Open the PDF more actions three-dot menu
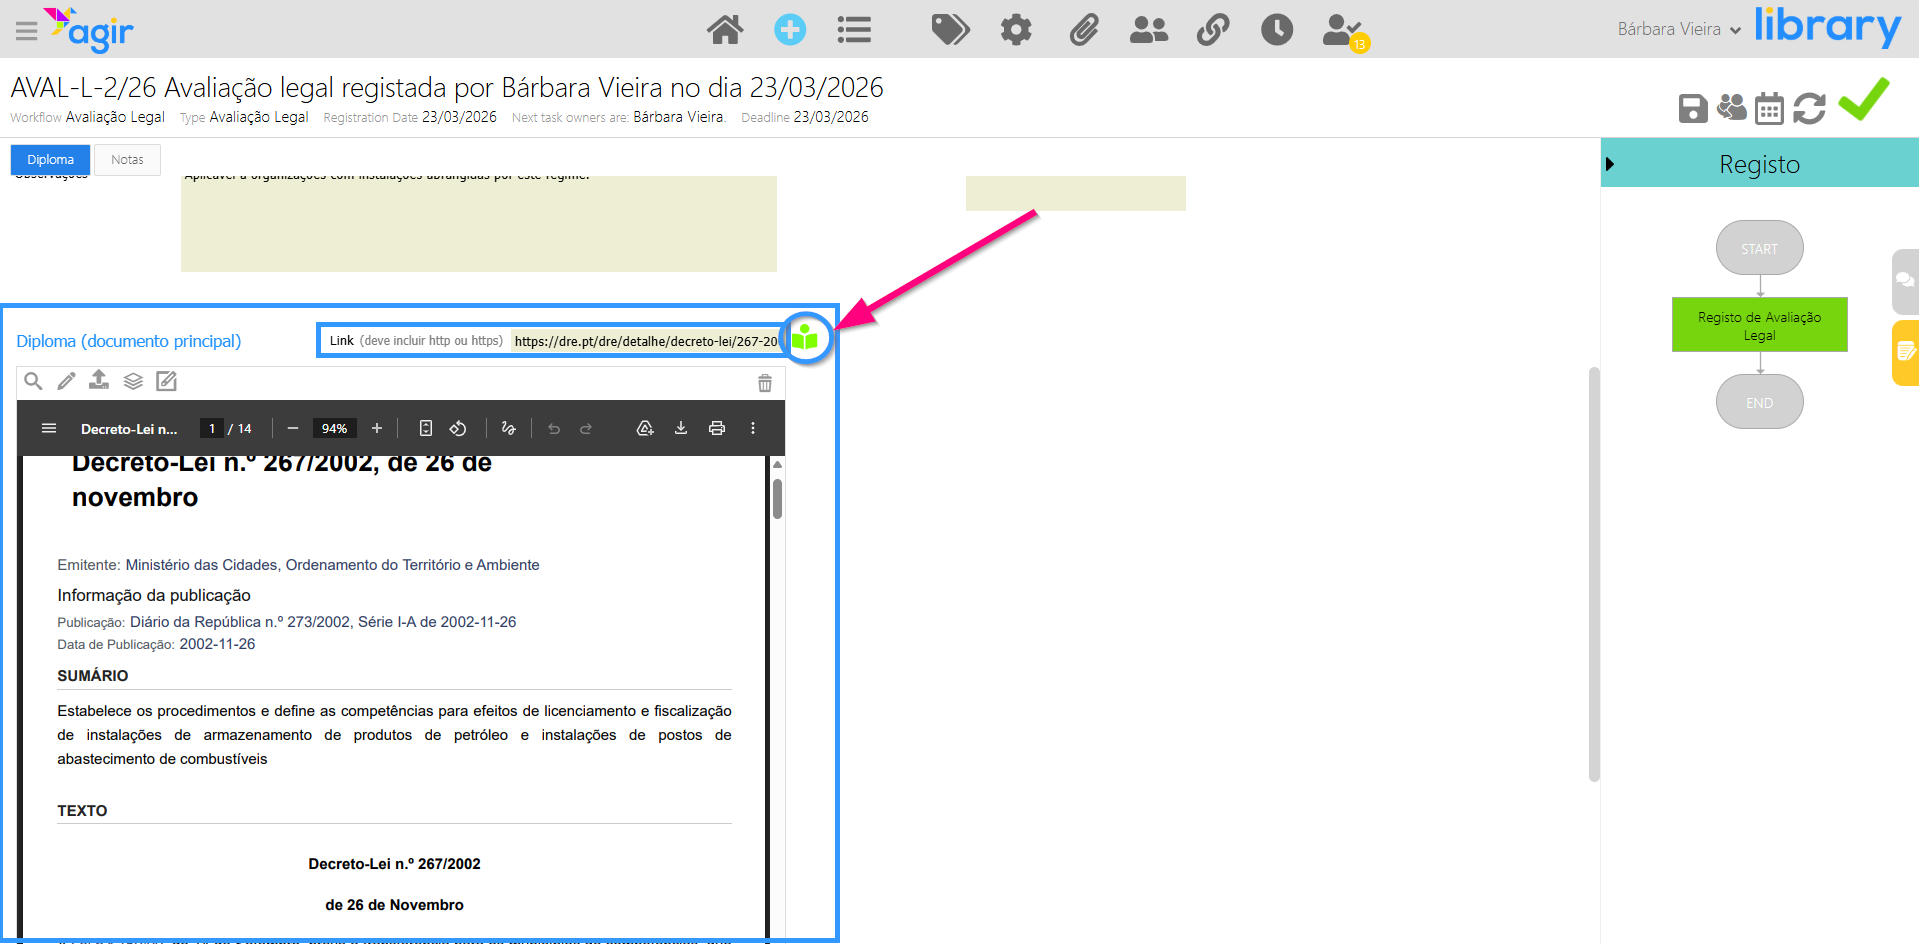The height and width of the screenshot is (944, 1919). (x=753, y=428)
